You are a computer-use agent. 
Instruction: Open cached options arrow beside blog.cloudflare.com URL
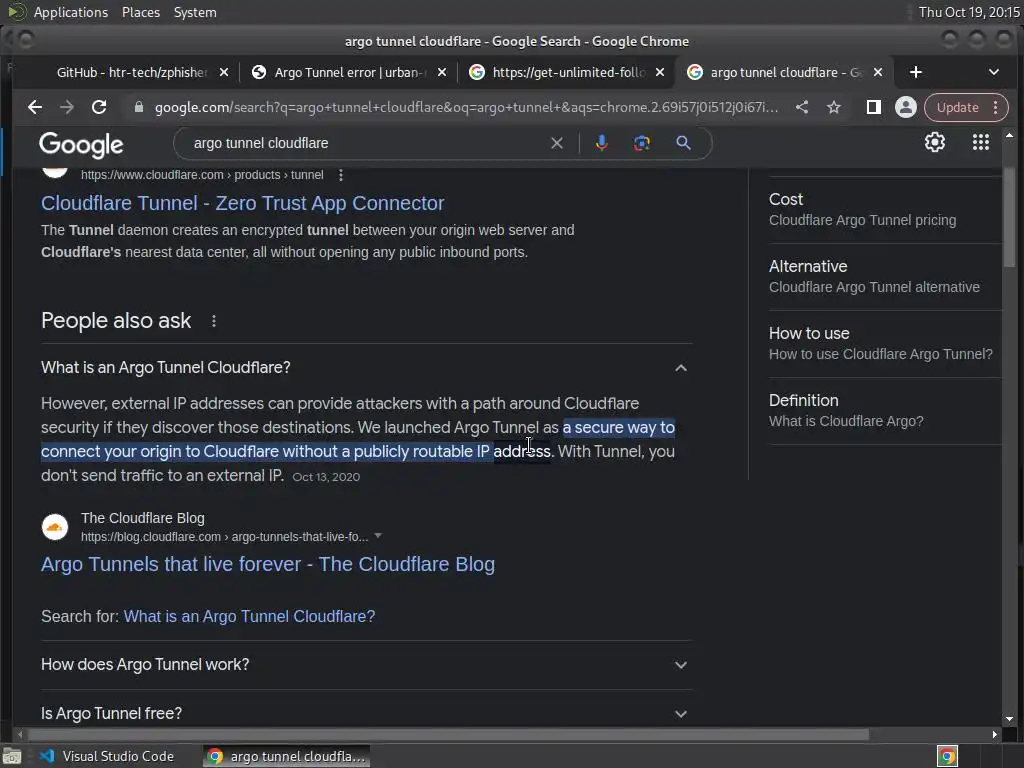[377, 536]
